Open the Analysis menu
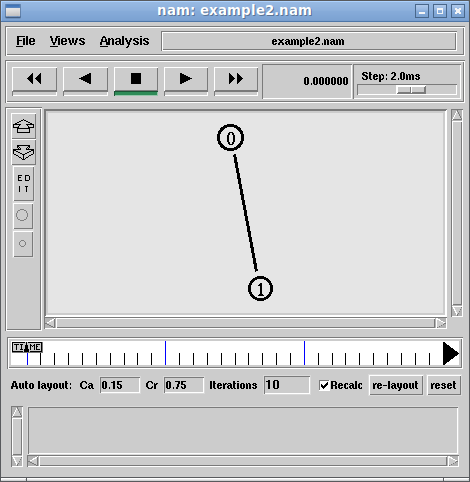The width and height of the screenshot is (470, 482). (x=124, y=41)
